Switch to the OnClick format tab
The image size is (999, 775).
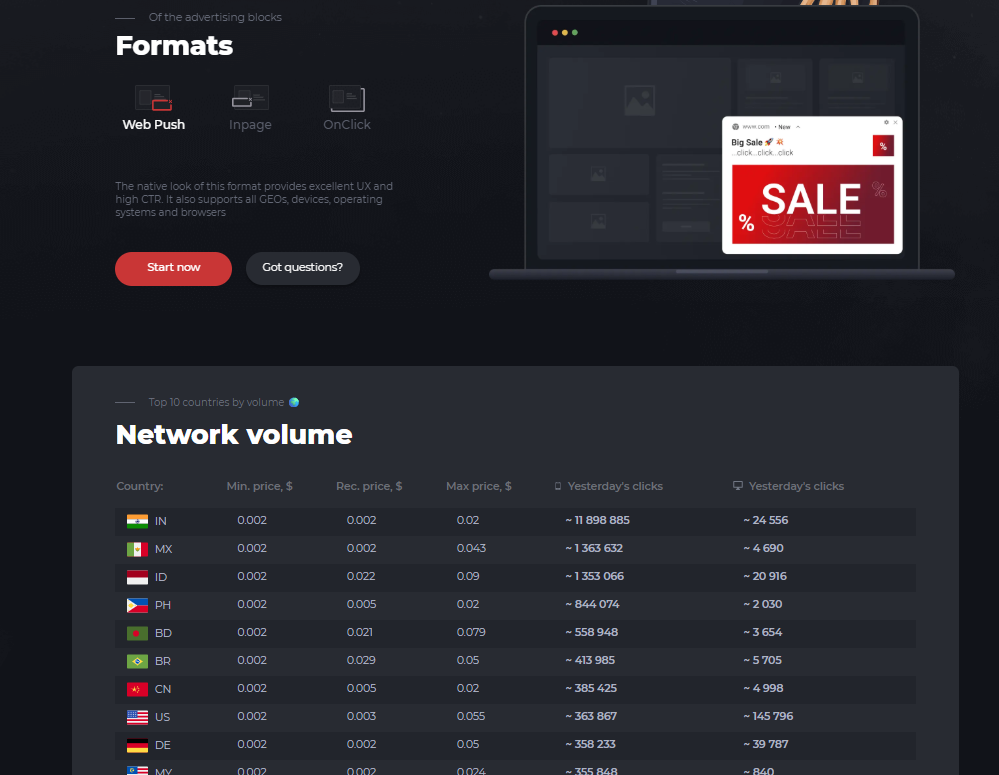[347, 125]
